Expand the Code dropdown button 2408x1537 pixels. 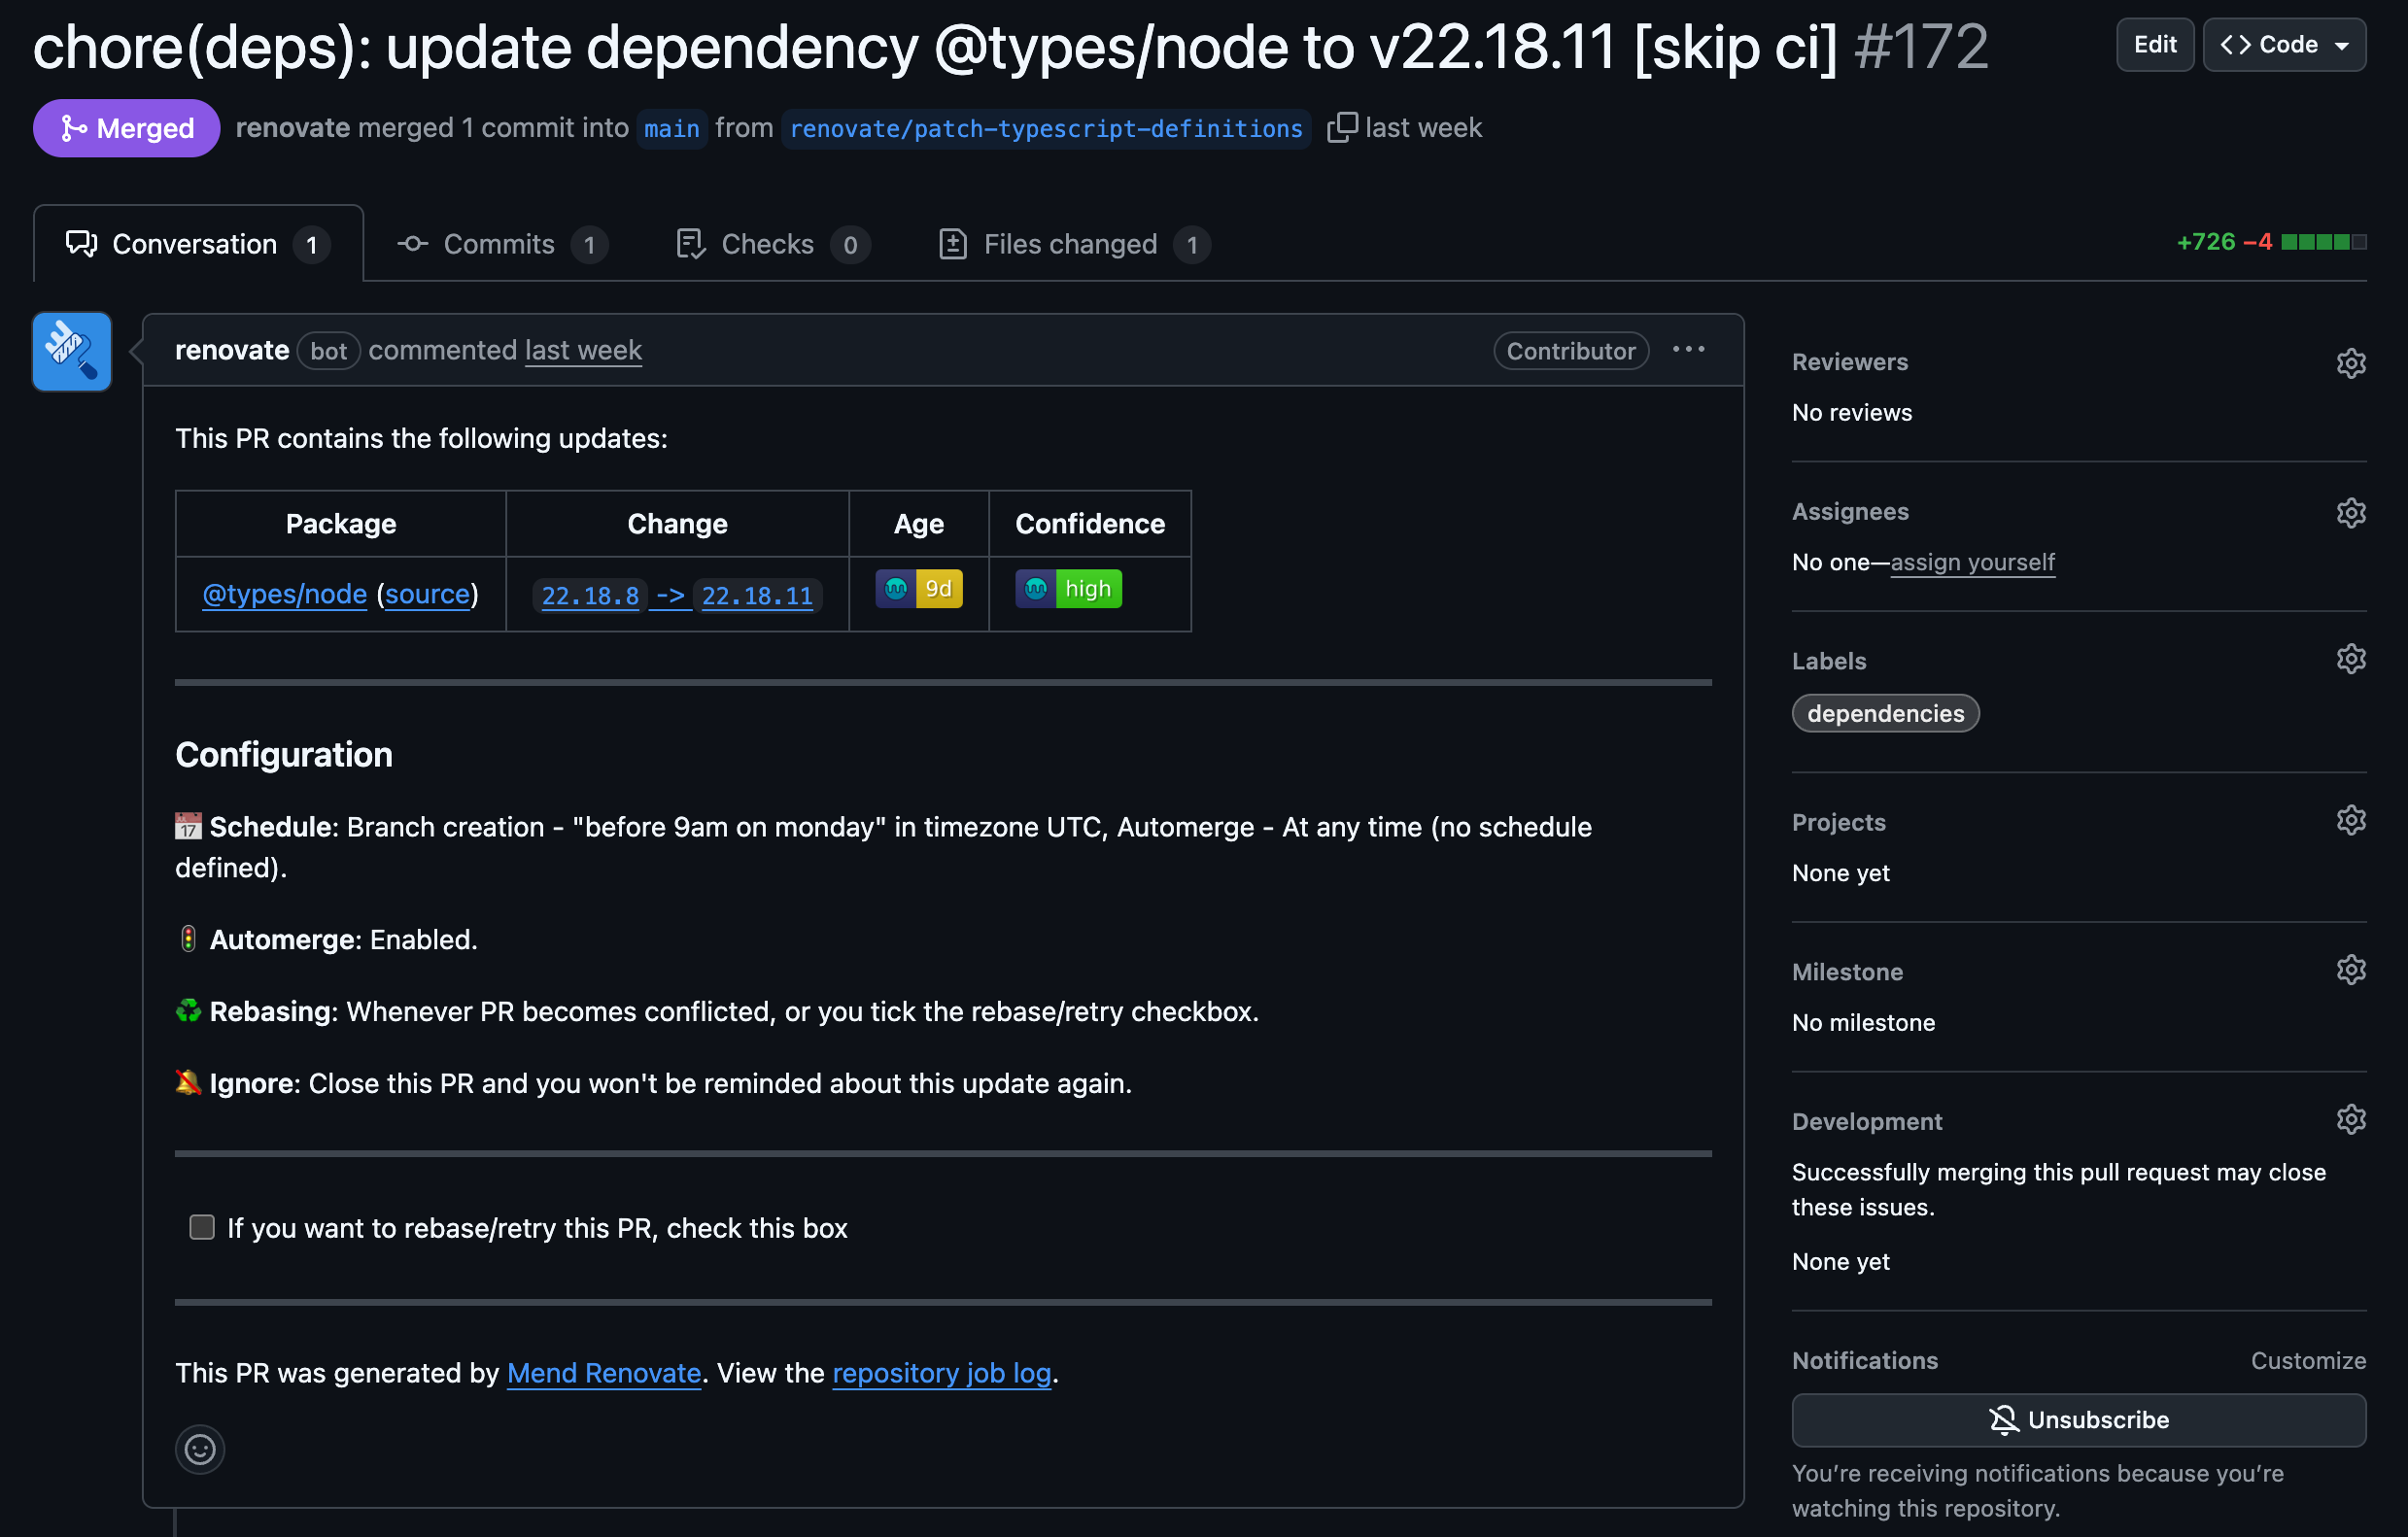[2284, 45]
